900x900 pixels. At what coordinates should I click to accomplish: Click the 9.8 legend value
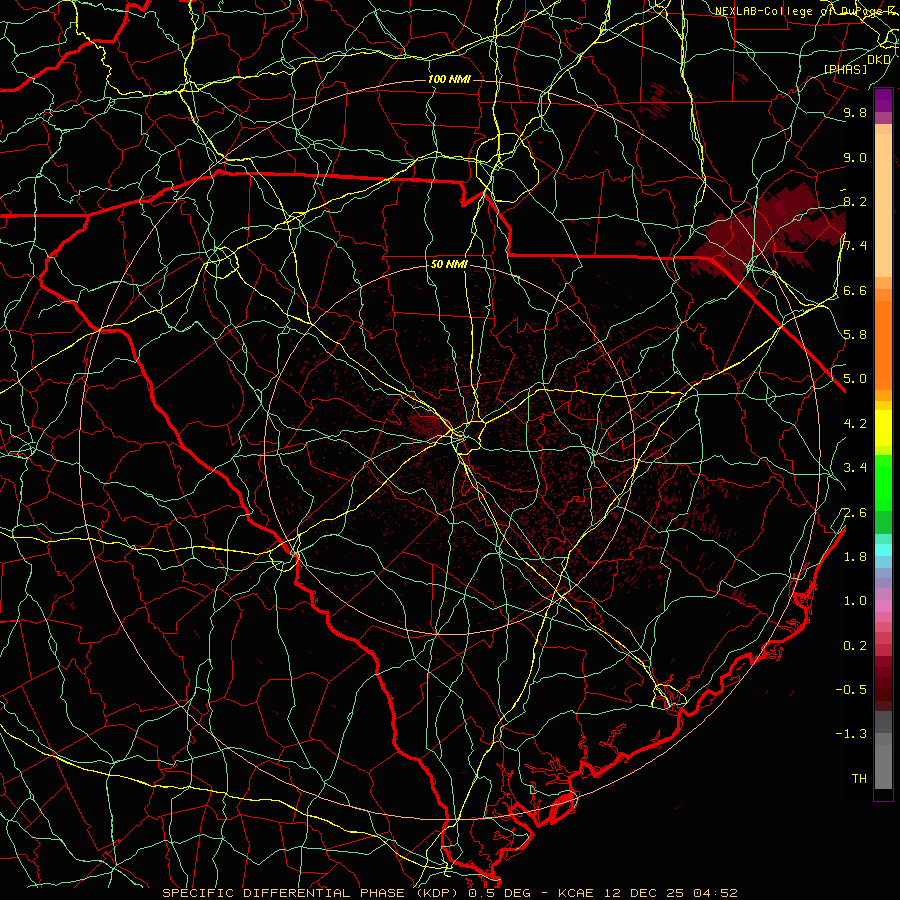point(855,112)
